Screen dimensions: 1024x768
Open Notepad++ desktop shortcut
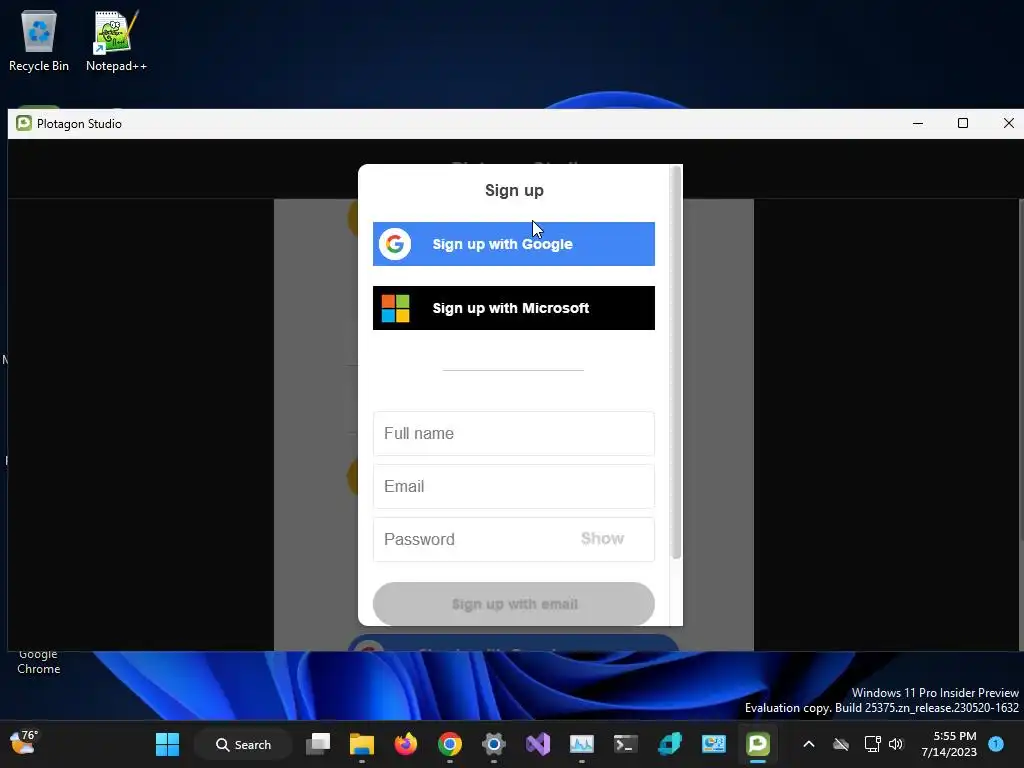coord(116,40)
